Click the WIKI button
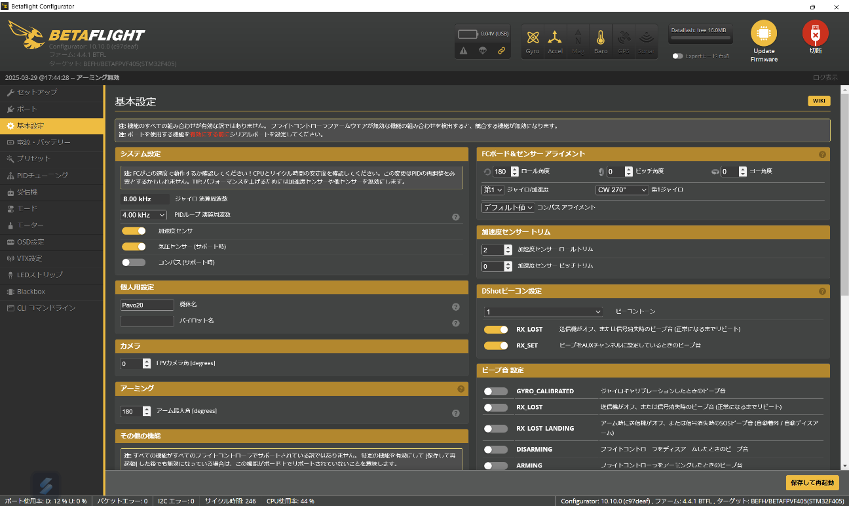The width and height of the screenshot is (850, 506). pos(818,101)
